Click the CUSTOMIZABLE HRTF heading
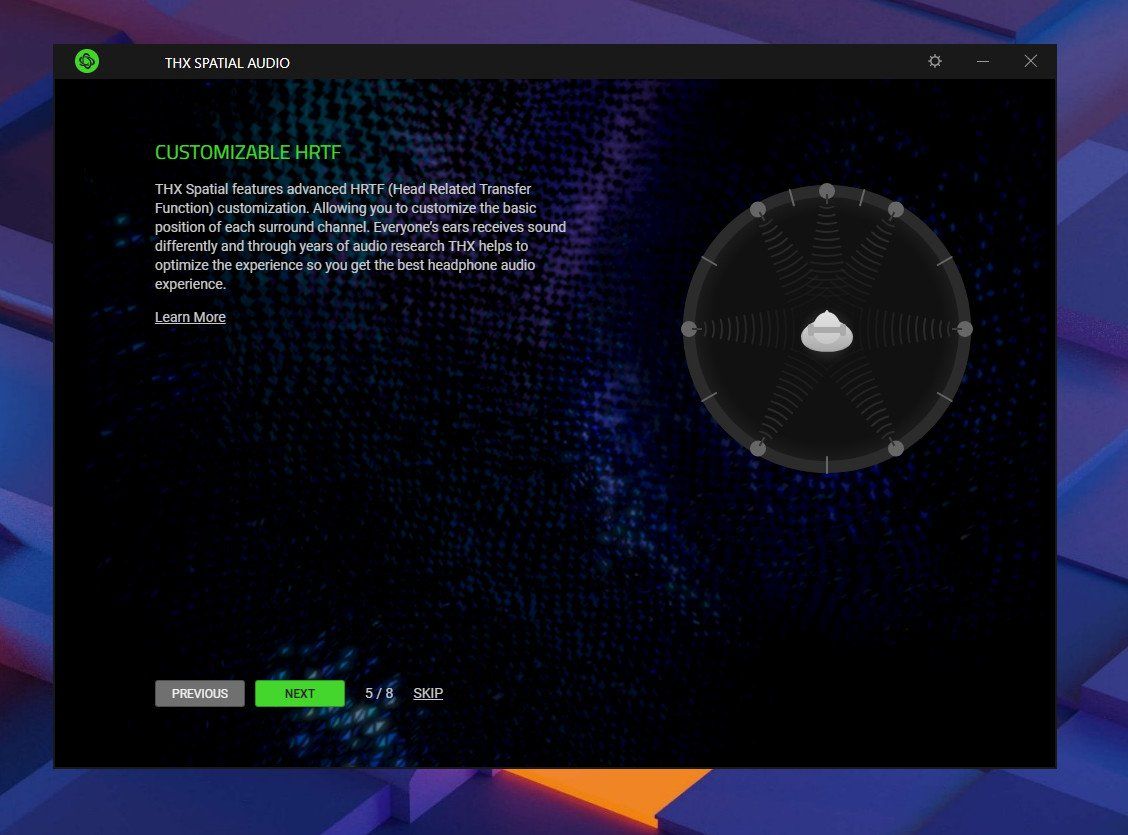This screenshot has width=1128, height=835. tap(247, 152)
